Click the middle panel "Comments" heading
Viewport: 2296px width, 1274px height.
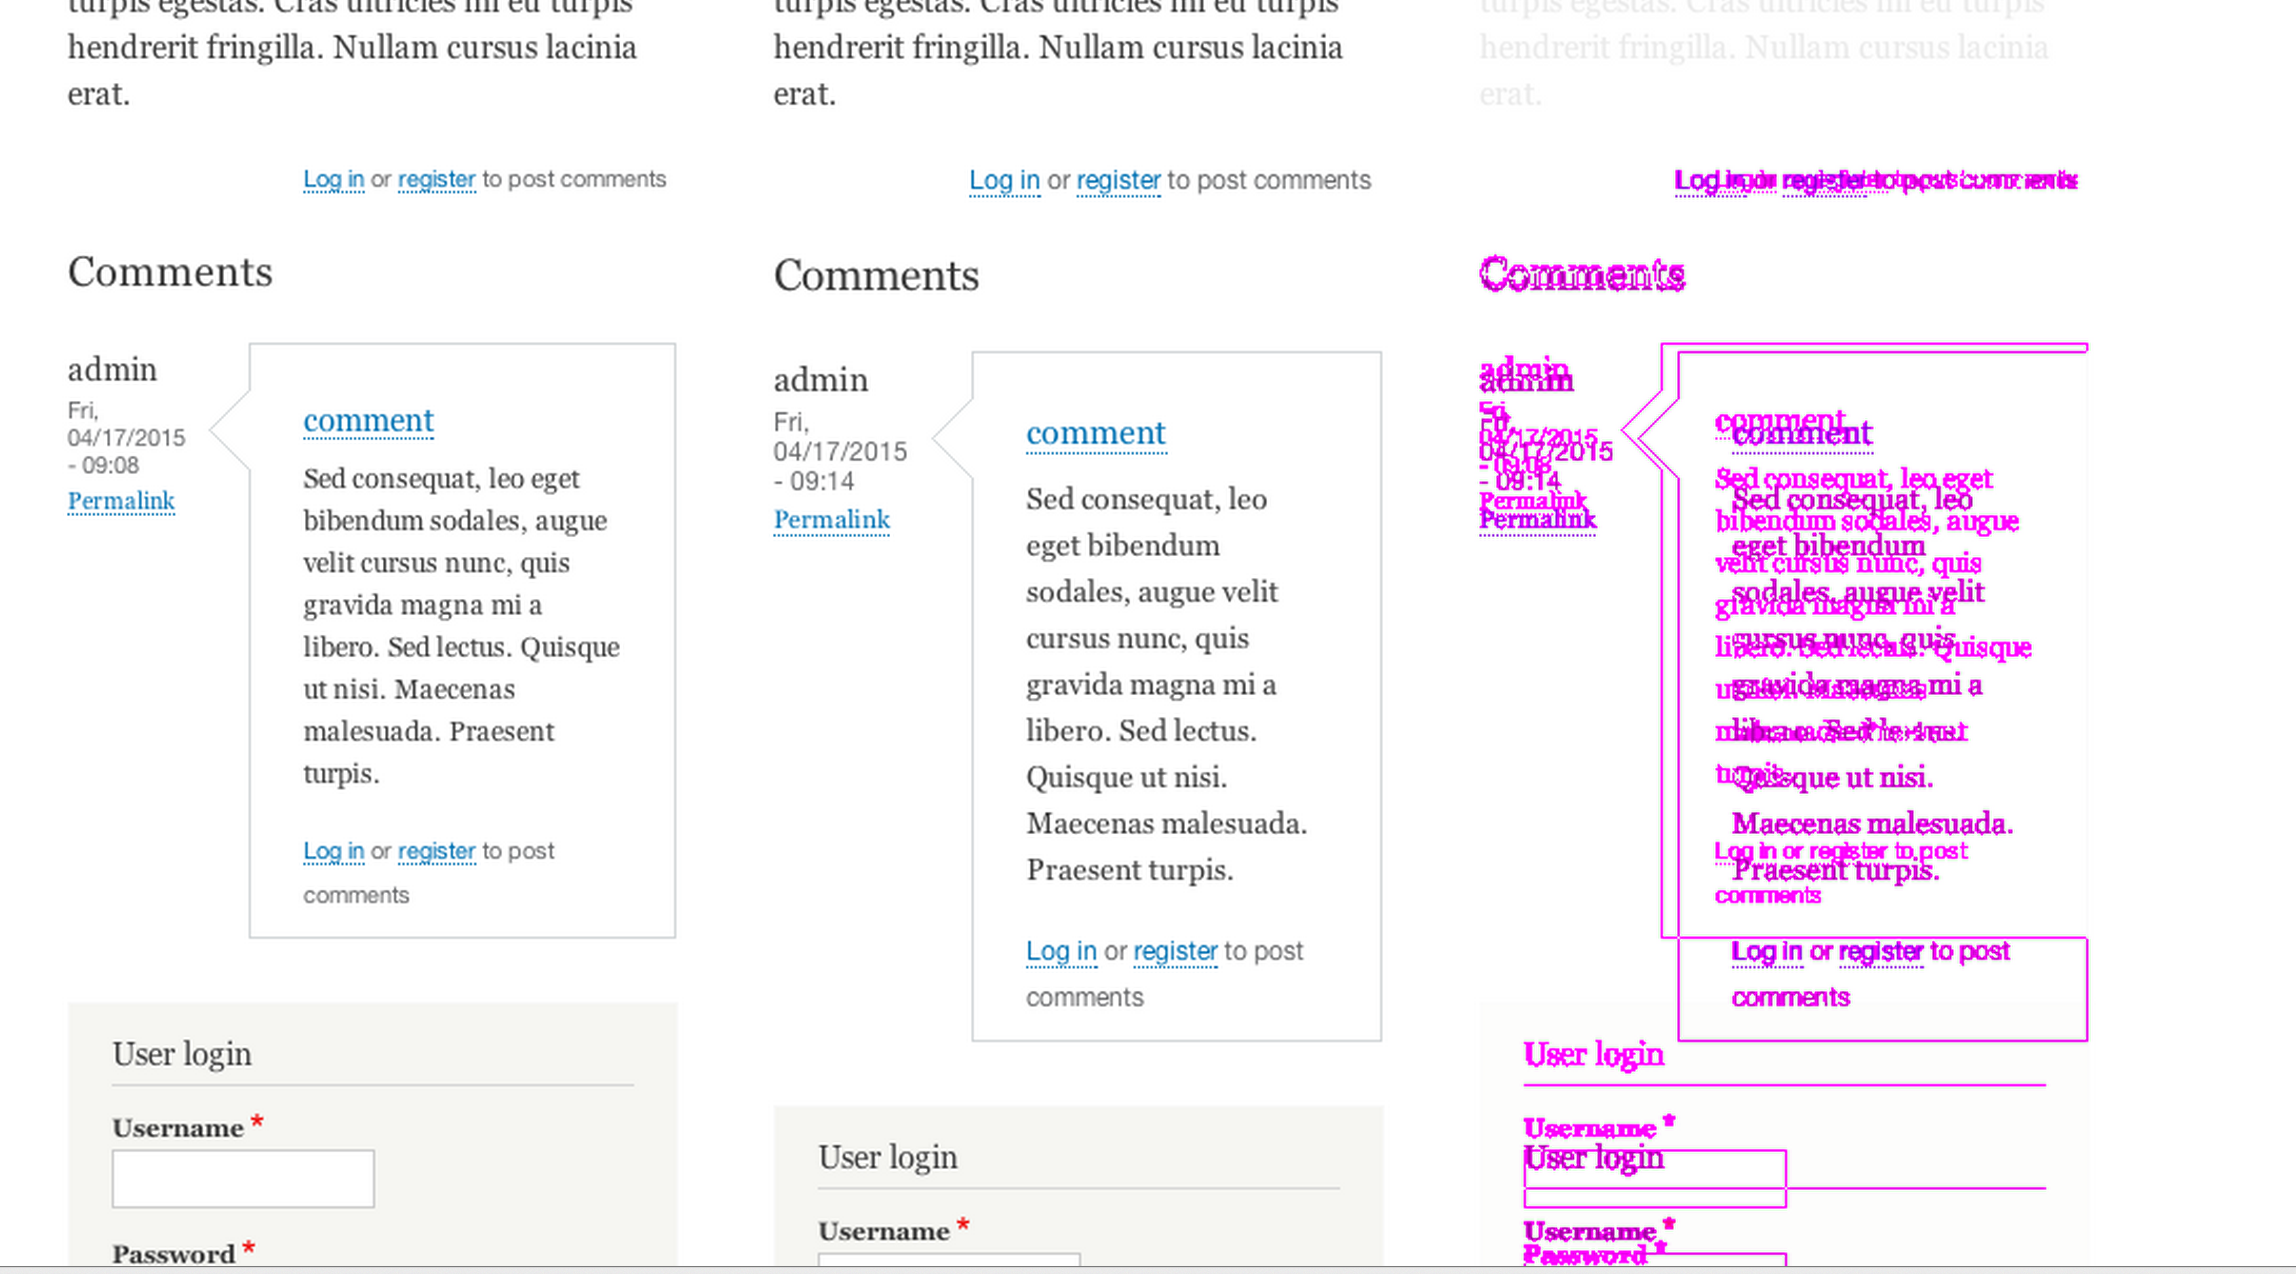(x=876, y=276)
